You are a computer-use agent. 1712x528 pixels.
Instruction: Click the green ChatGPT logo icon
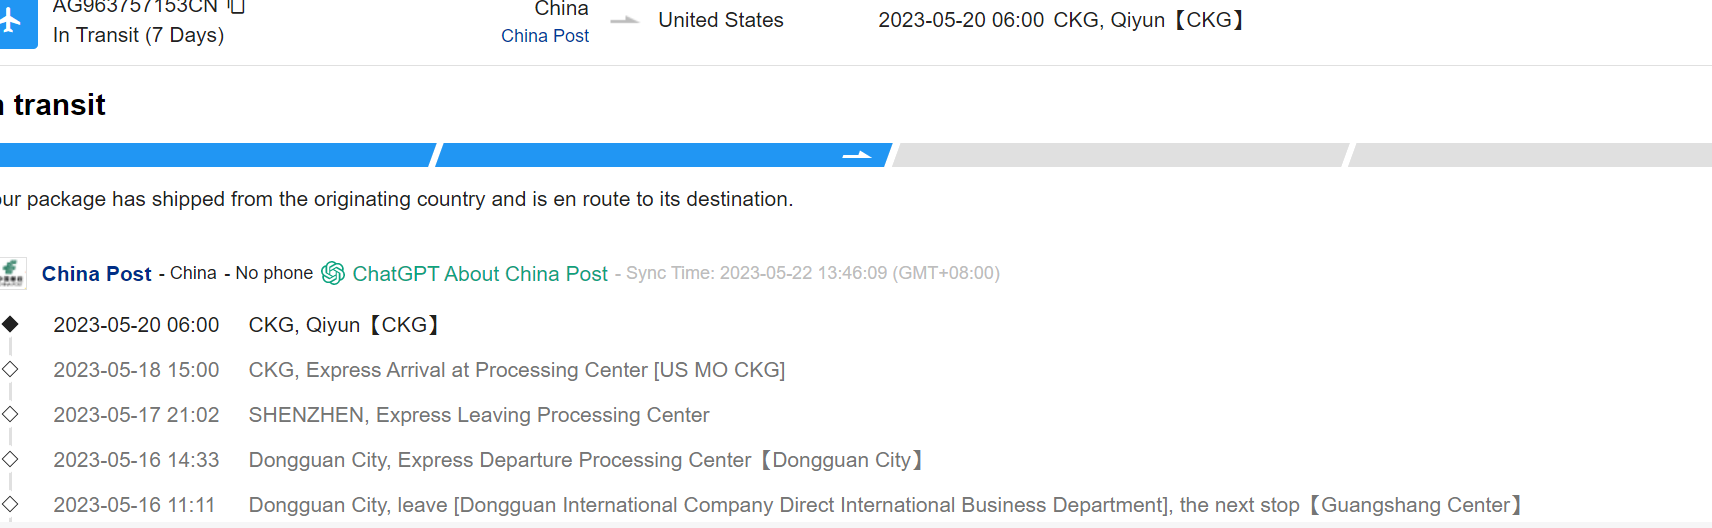pos(333,273)
